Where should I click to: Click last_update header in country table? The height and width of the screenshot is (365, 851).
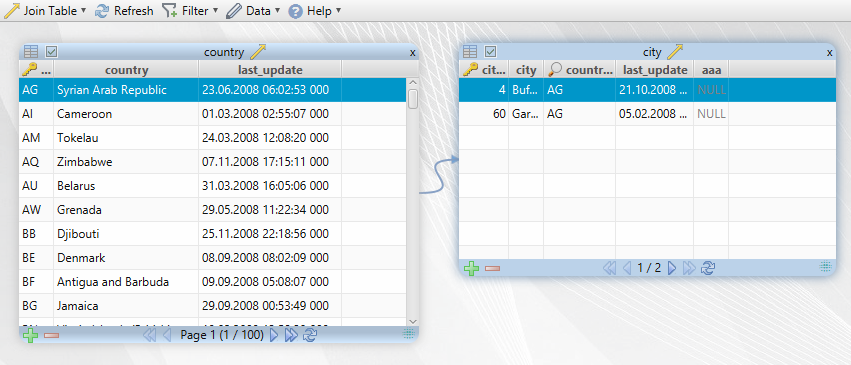point(270,69)
